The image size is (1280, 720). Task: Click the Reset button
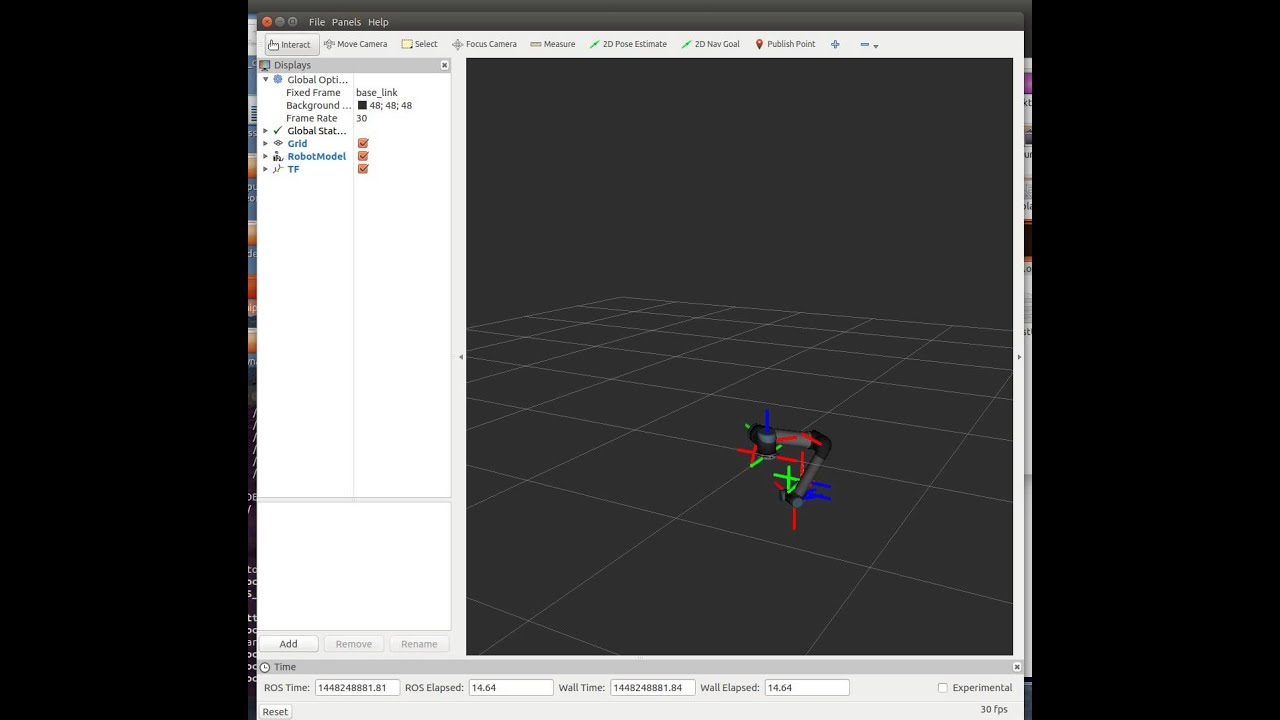[275, 712]
